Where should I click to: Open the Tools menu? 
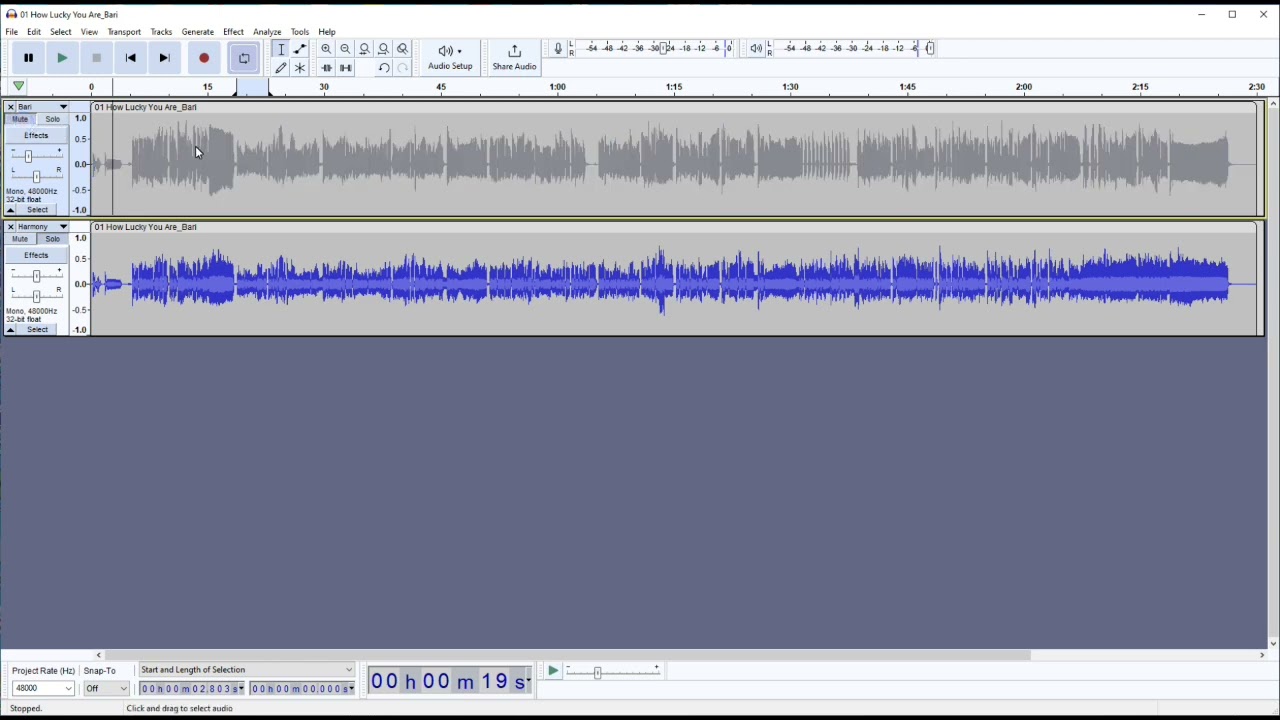300,32
